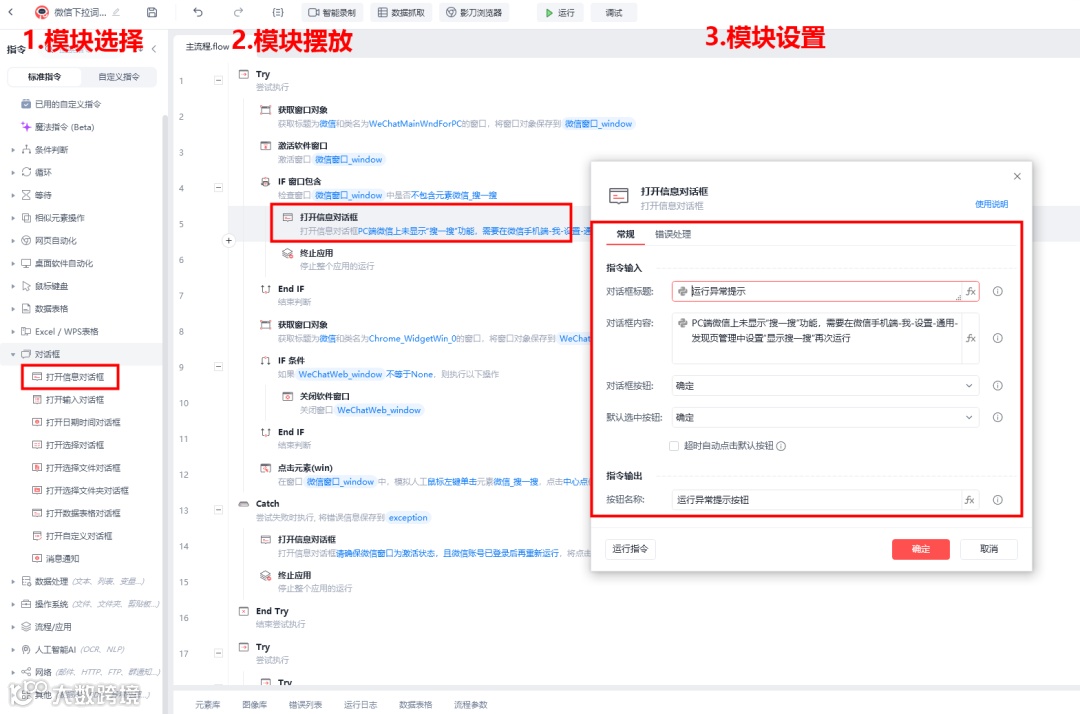Select 打开选择文件对话框 instruction

[76, 468]
